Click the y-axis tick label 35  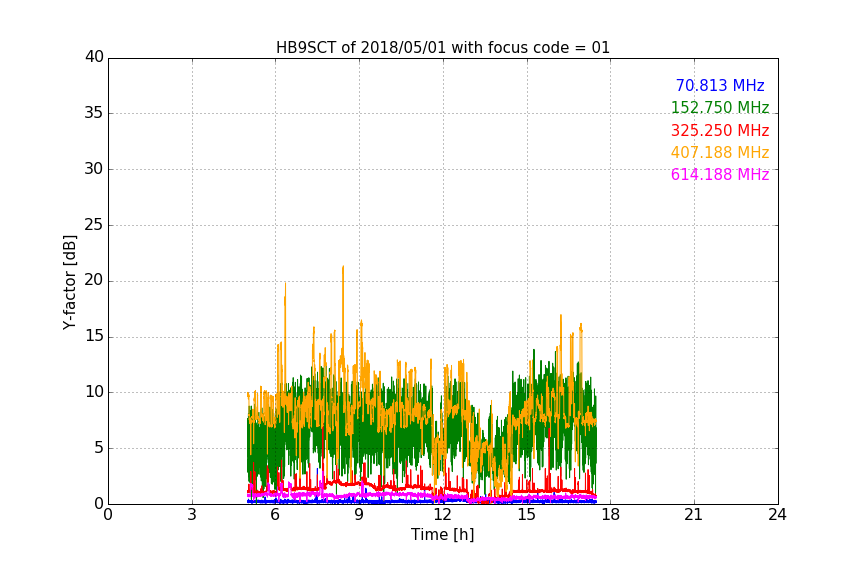[94, 113]
